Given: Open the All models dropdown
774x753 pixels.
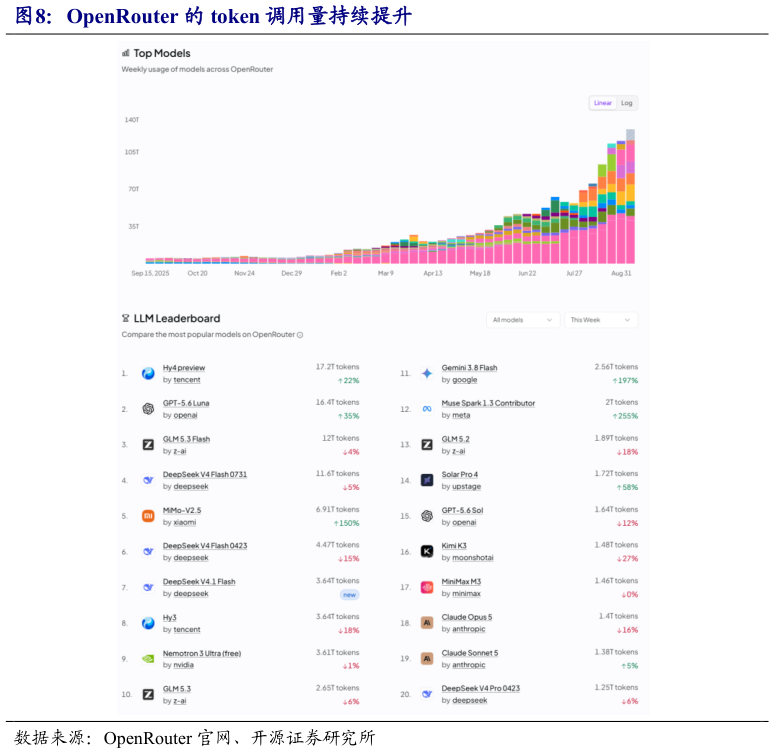Looking at the screenshot, I should tap(523, 320).
